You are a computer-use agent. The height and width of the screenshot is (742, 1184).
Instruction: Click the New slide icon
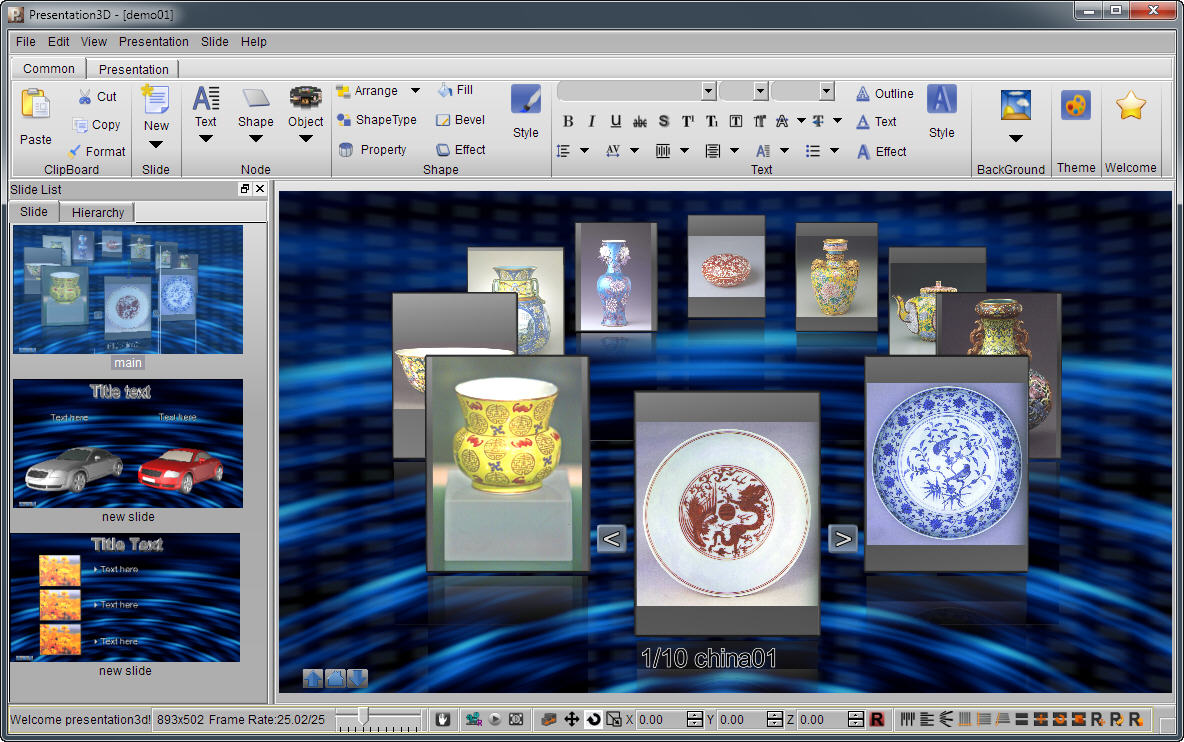[156, 100]
